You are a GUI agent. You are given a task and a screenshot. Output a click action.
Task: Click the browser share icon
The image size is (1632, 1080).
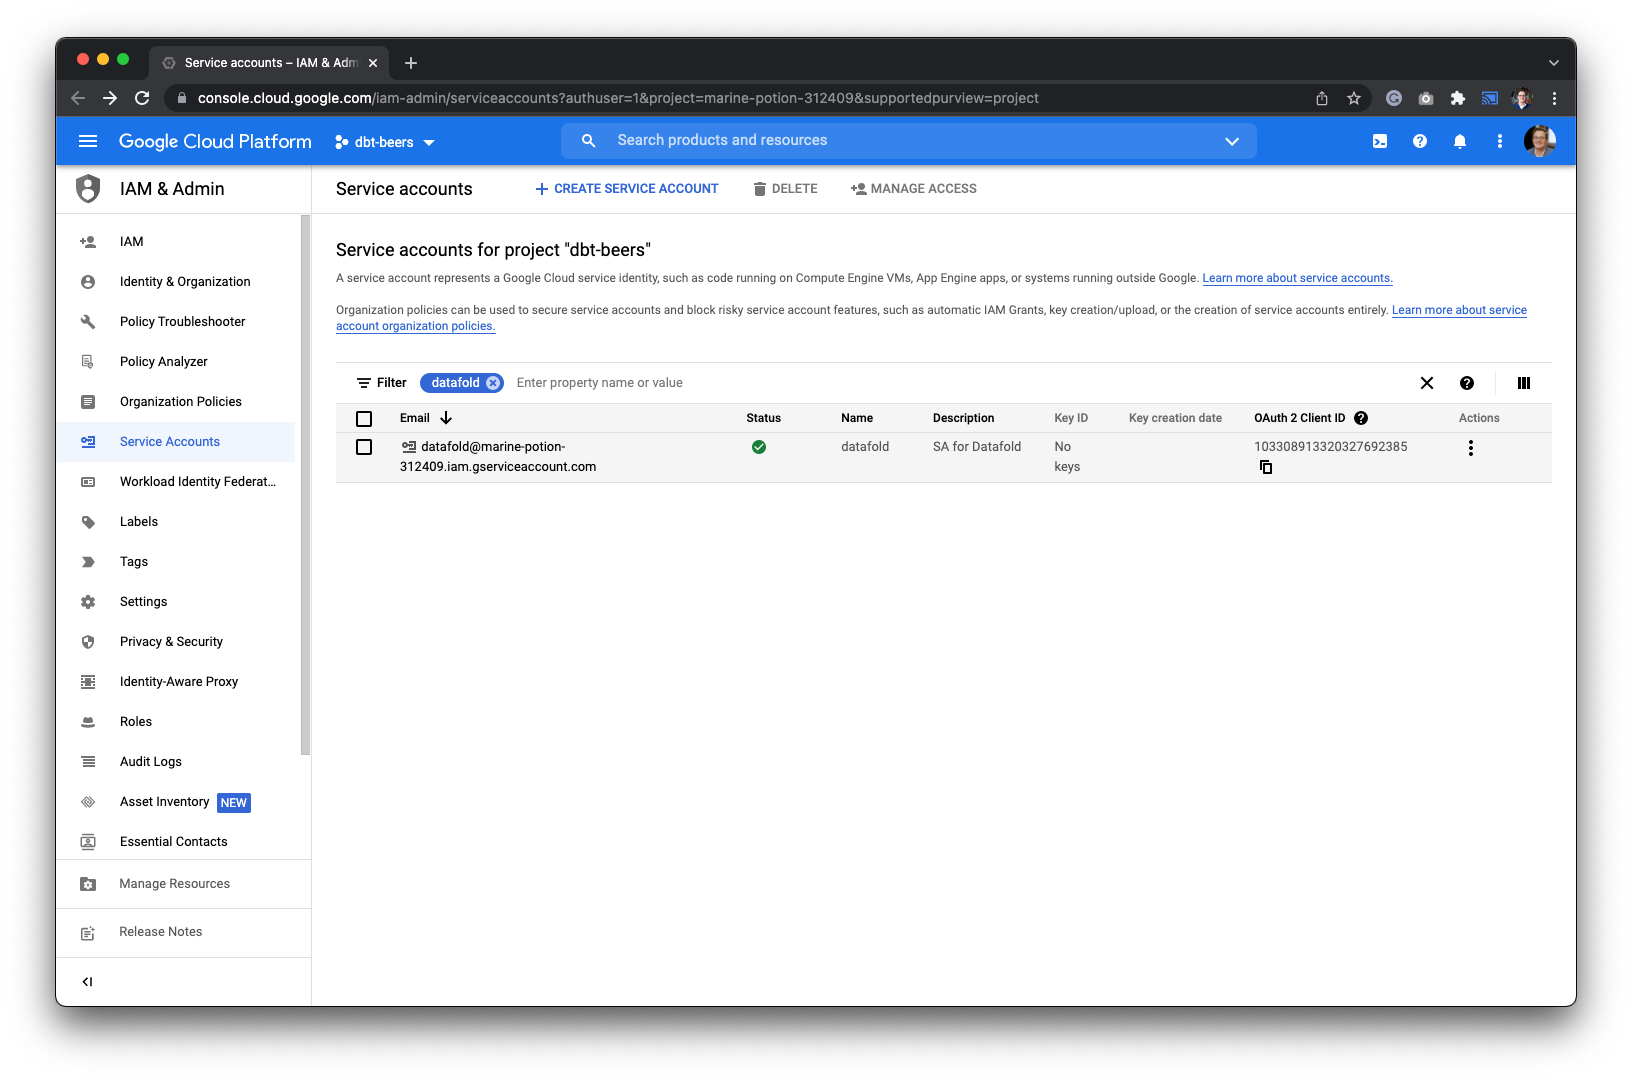tap(1322, 98)
